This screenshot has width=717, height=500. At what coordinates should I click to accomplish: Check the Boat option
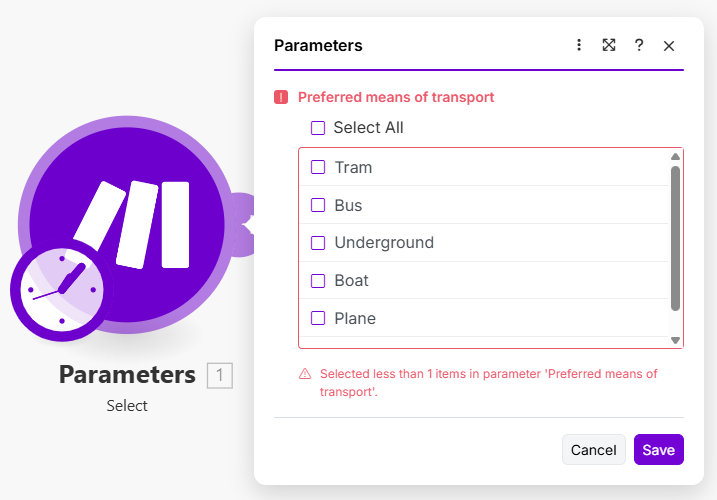pyautogui.click(x=318, y=281)
